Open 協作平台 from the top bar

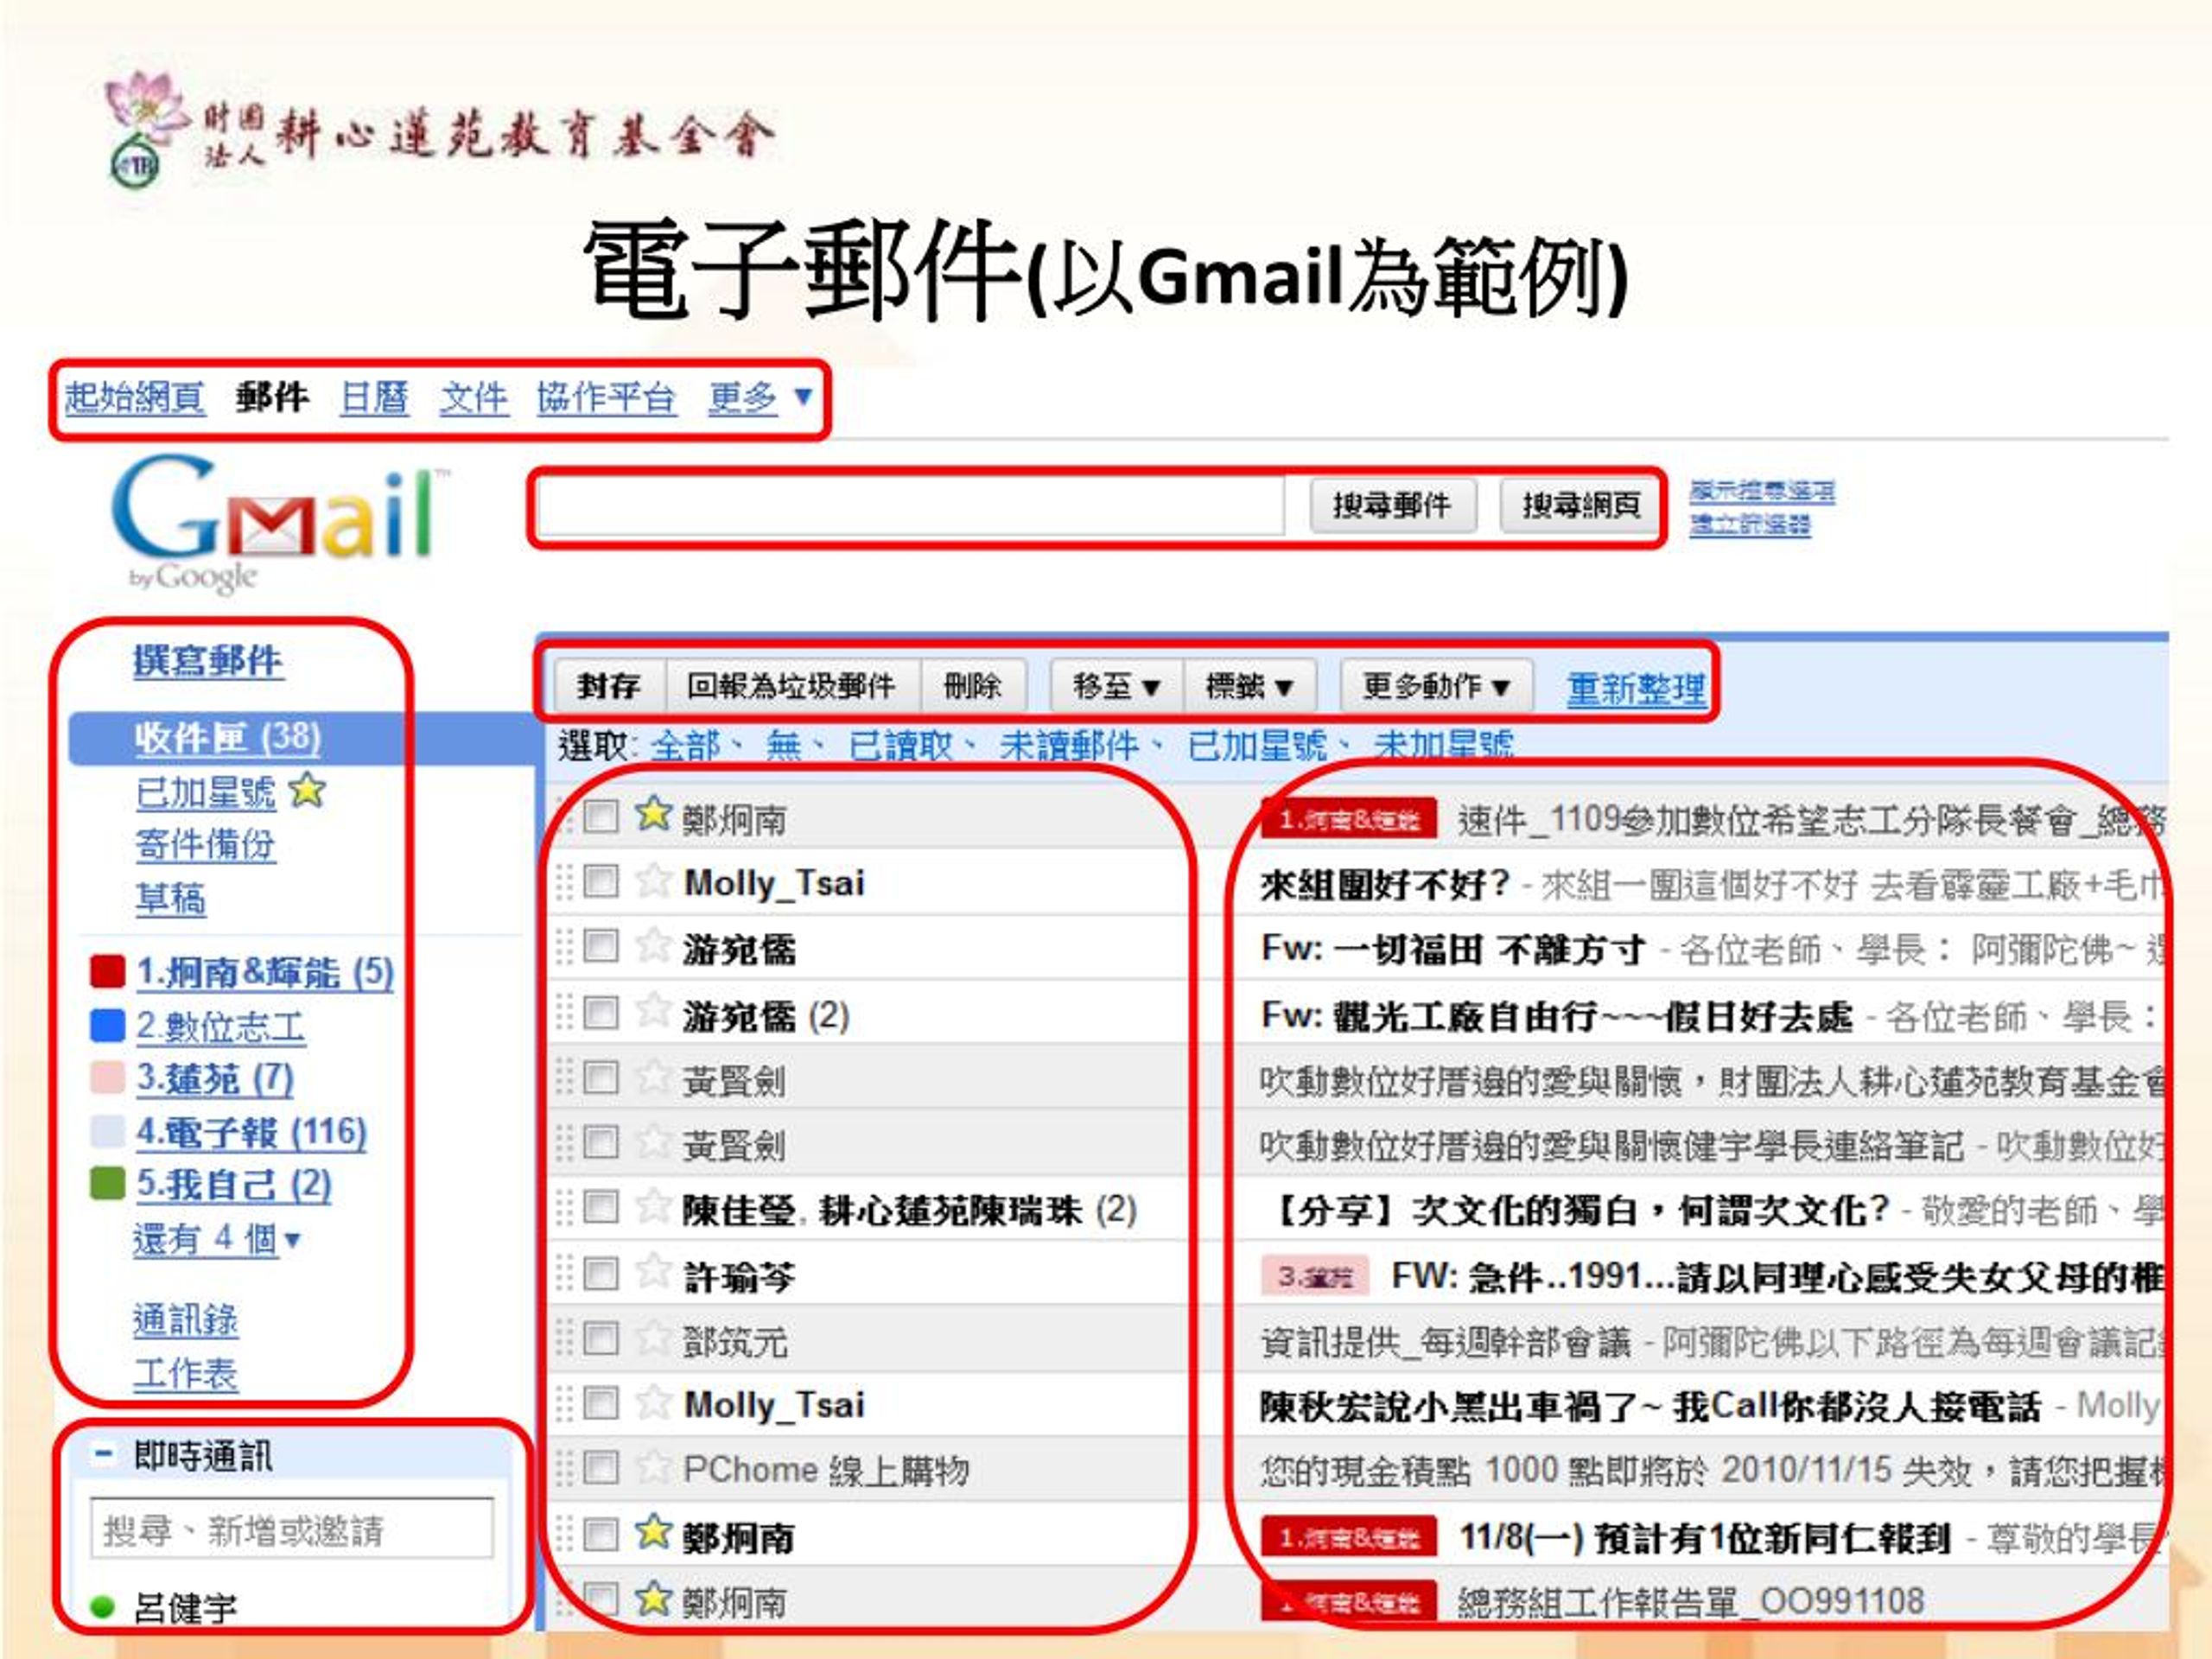[606, 398]
